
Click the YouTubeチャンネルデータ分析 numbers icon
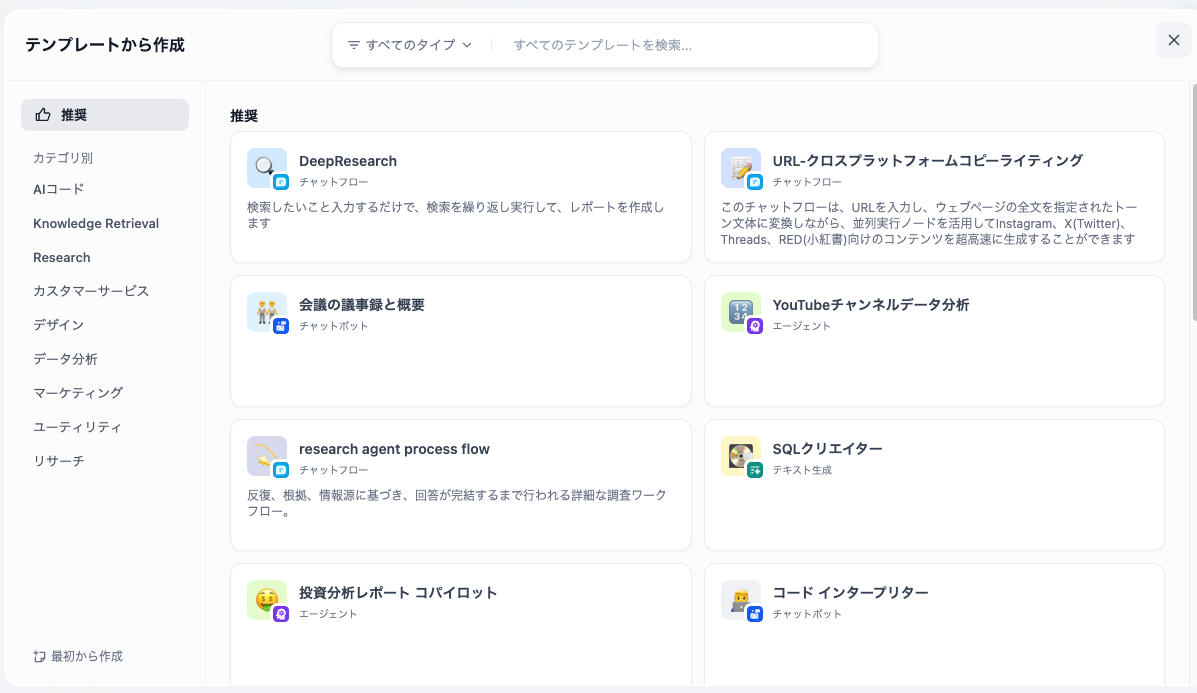(740, 312)
